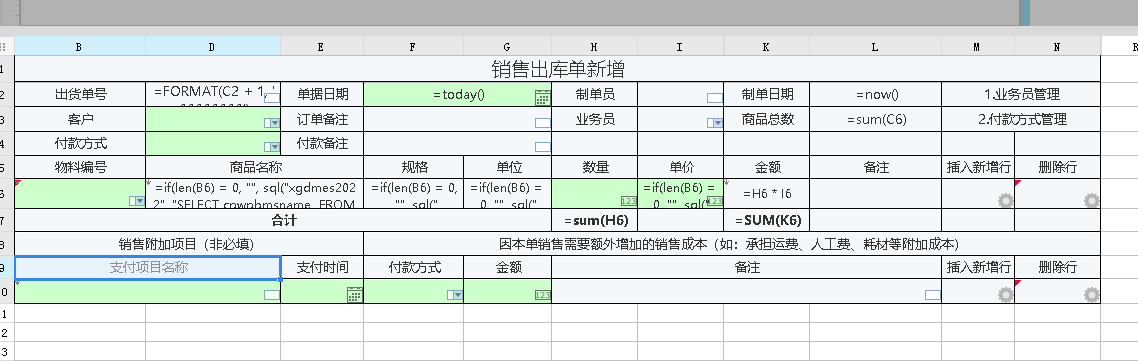Open the 物料编号 dropdown in row 6
This screenshot has height=361, width=1138.
(137, 201)
